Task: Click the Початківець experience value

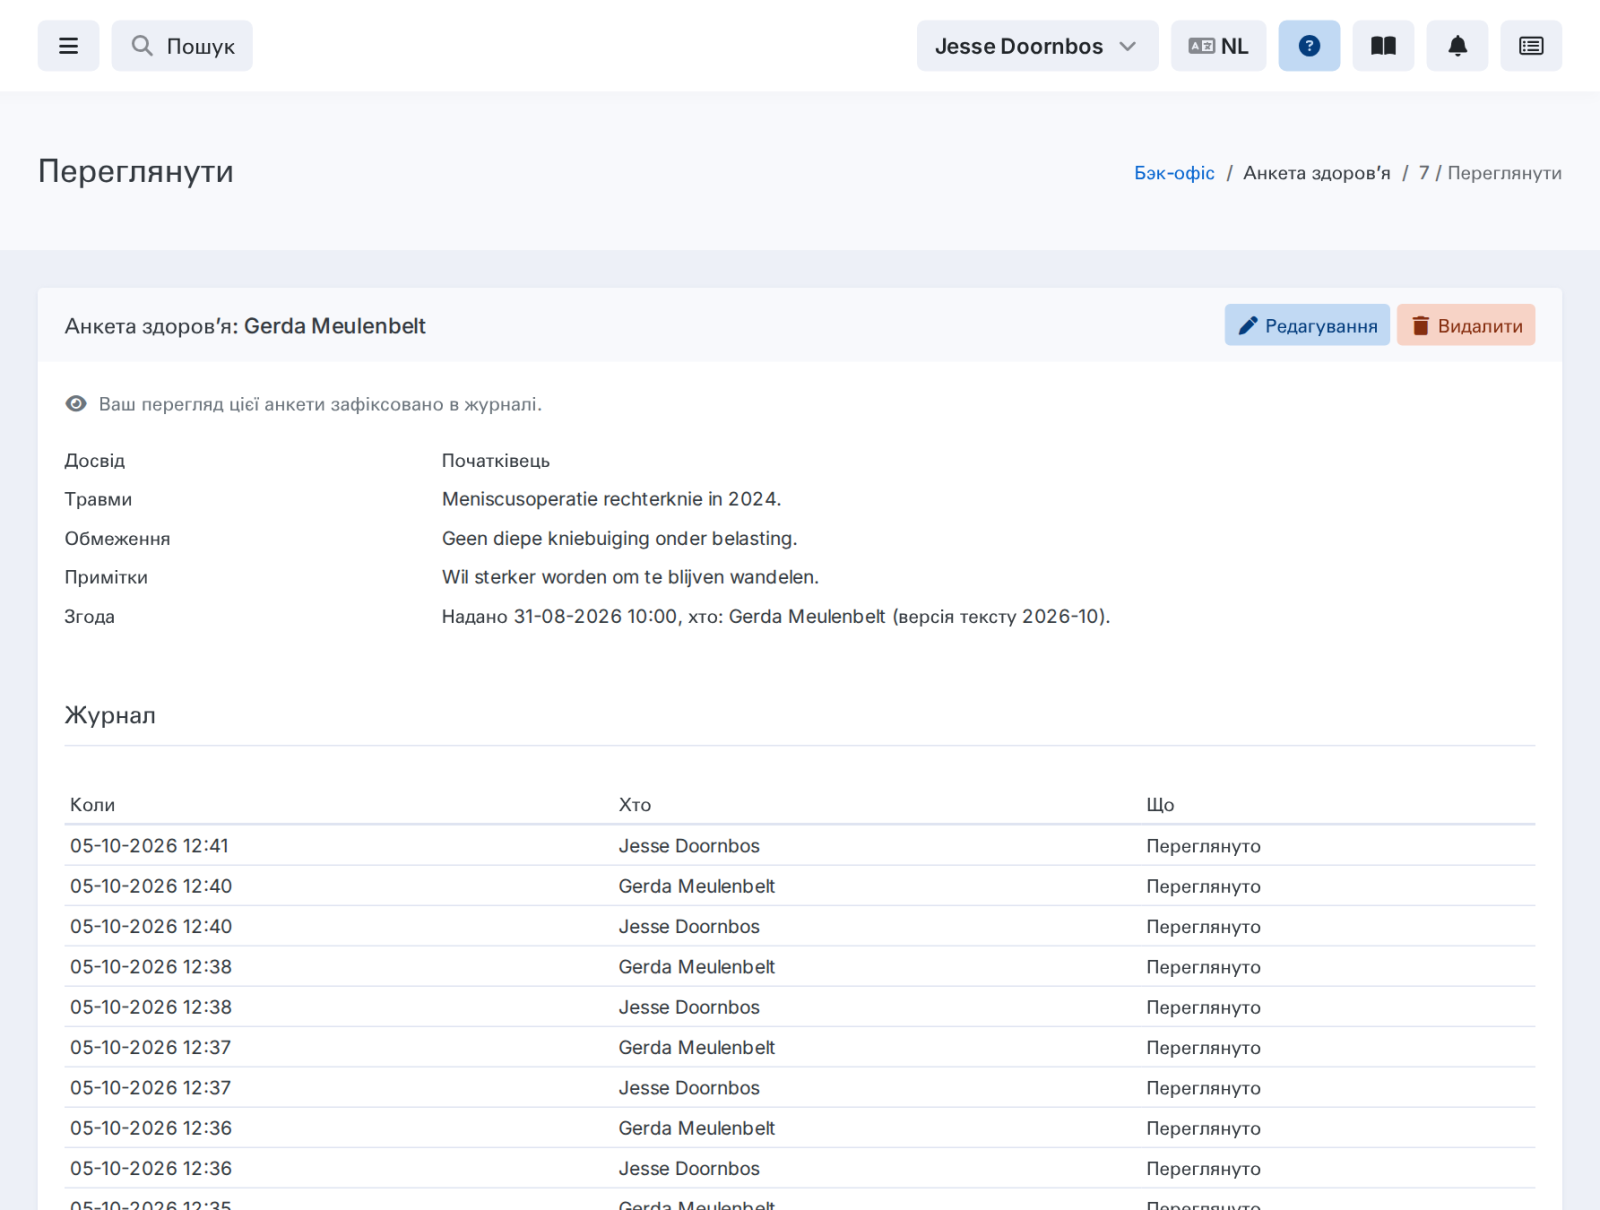Action: tap(496, 461)
